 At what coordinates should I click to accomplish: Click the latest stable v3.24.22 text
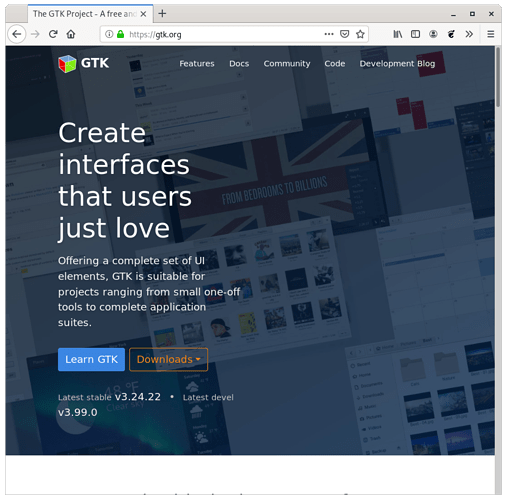(109, 397)
